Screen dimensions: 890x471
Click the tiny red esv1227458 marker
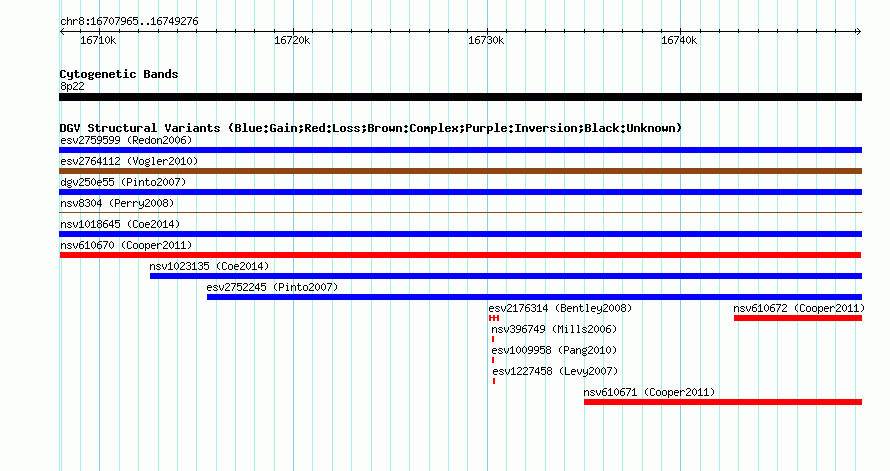[x=494, y=381]
